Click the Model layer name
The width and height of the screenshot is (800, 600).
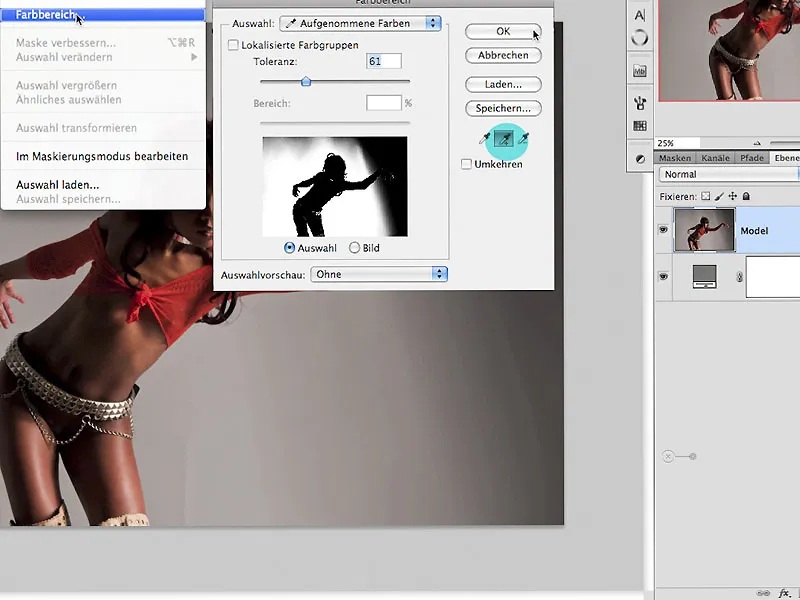click(x=754, y=231)
